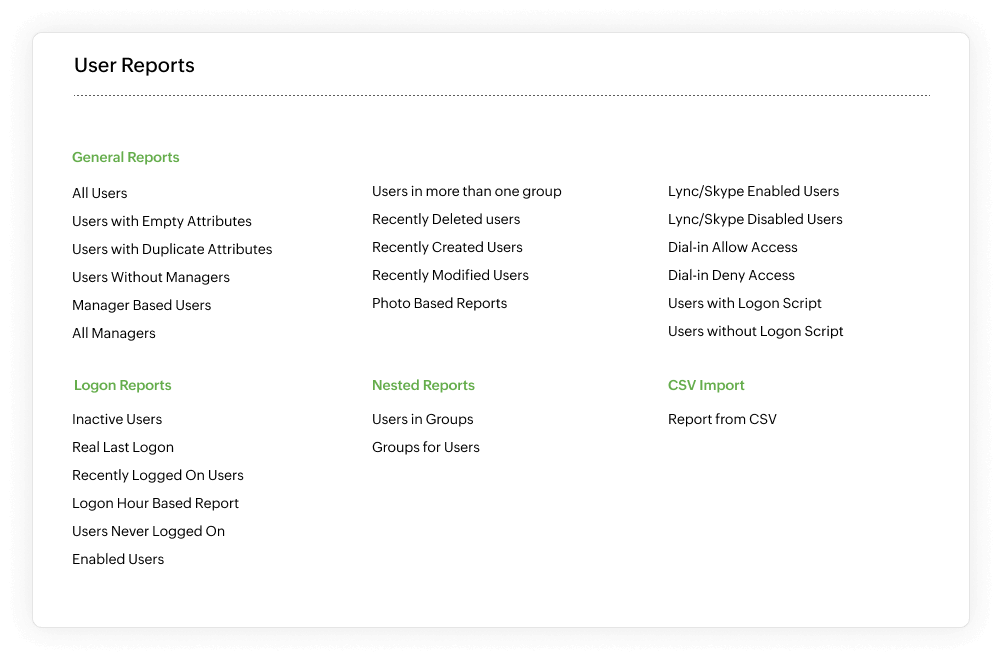
Task: Check the Recently Deleted users report
Action: [x=446, y=219]
